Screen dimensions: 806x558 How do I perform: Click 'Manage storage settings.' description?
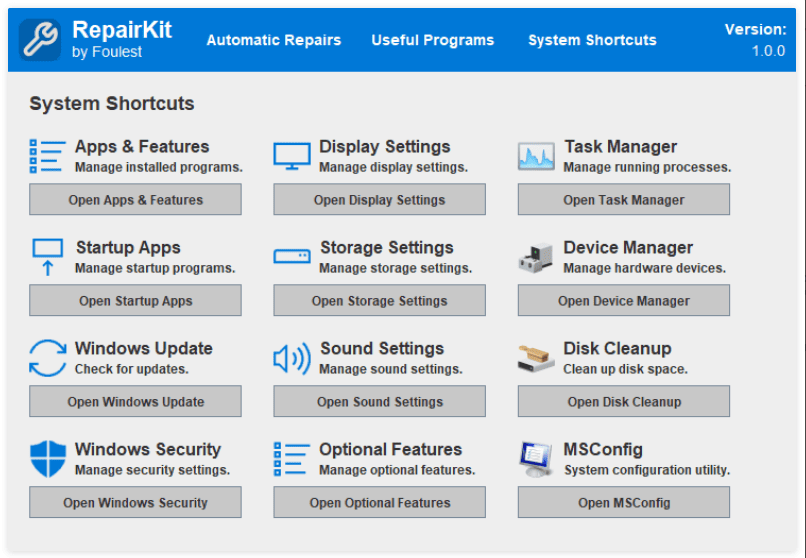(x=395, y=268)
